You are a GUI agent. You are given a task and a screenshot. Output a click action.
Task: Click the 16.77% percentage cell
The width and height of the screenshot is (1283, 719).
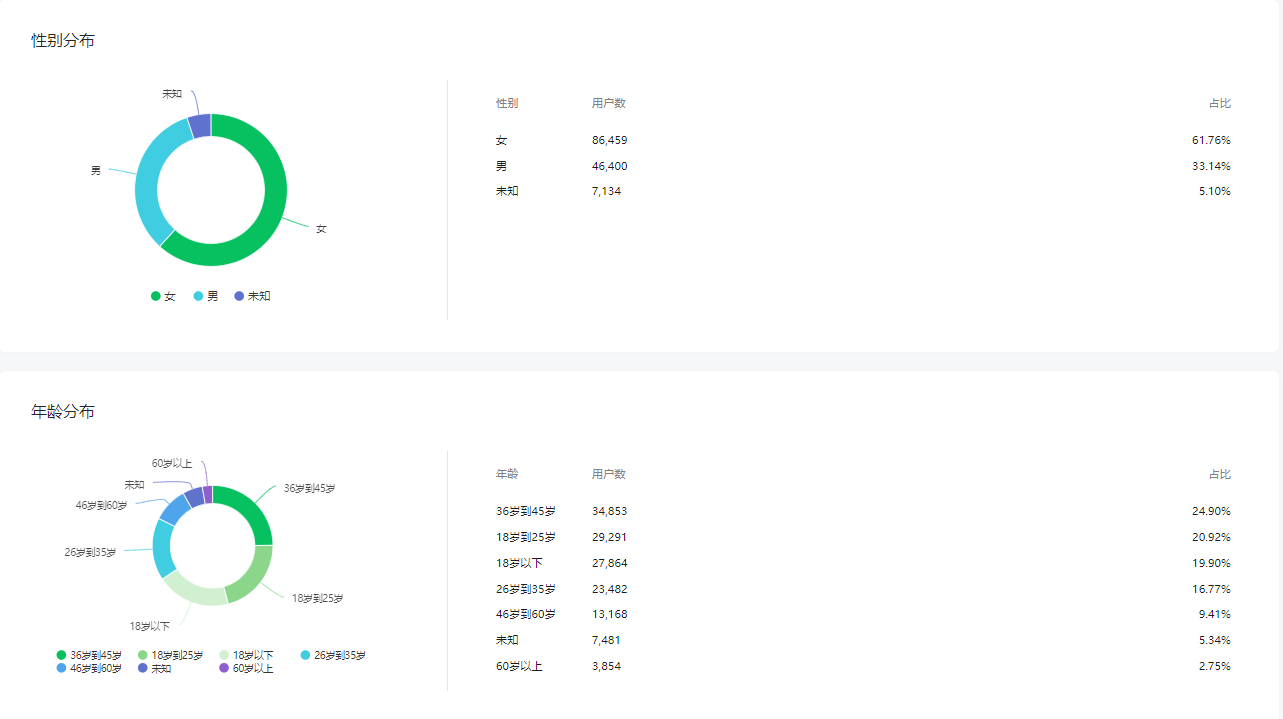pos(1211,590)
